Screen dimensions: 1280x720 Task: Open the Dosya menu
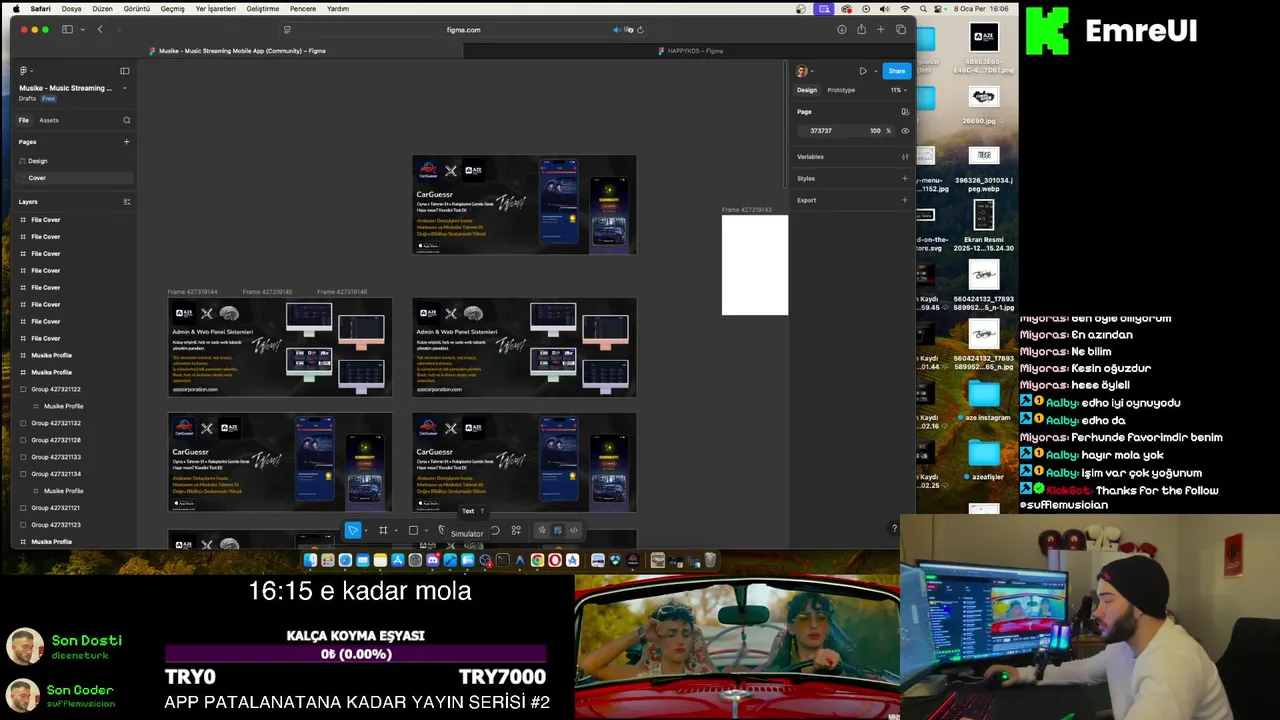[x=72, y=8]
